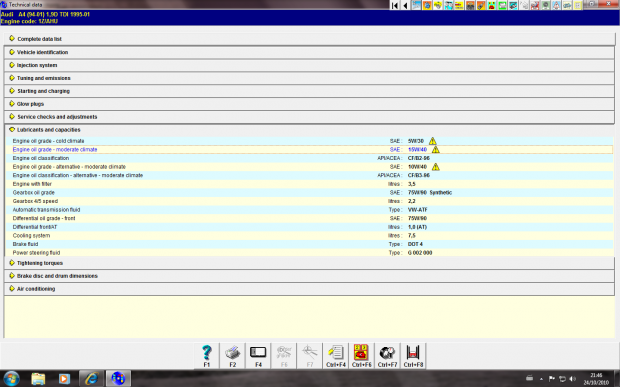
Task: Click the Ctrl+F8 vehicle lift icon
Action: click(x=413, y=355)
